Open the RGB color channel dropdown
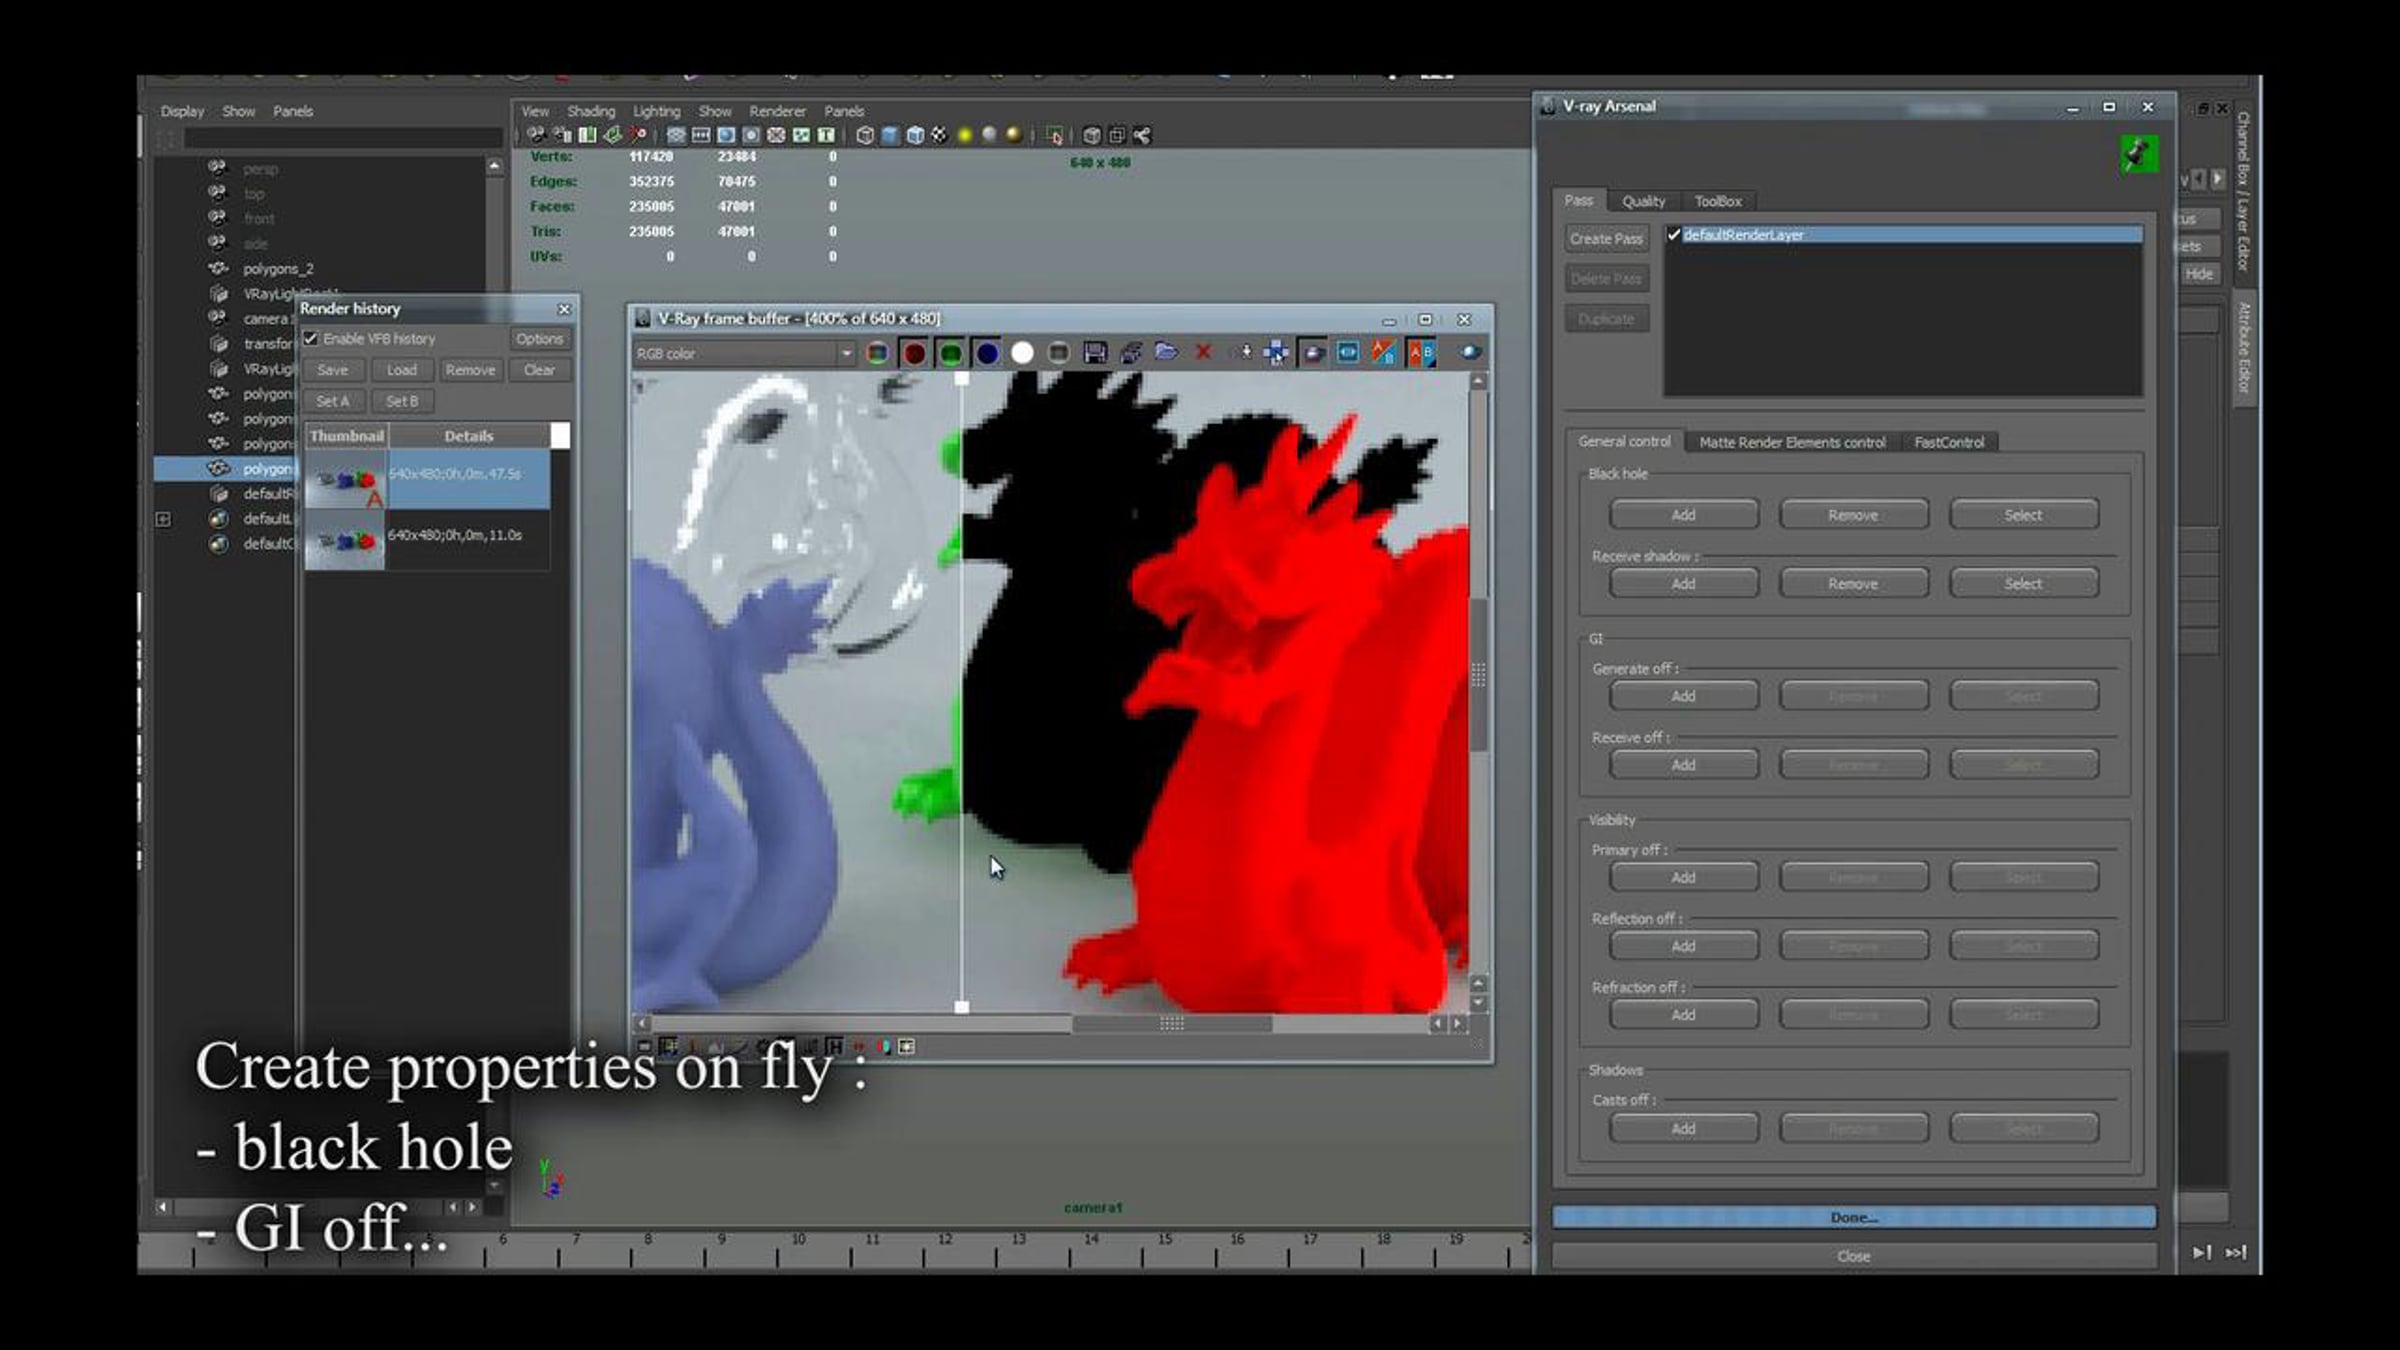Viewport: 2400px width, 1350px height. click(744, 353)
